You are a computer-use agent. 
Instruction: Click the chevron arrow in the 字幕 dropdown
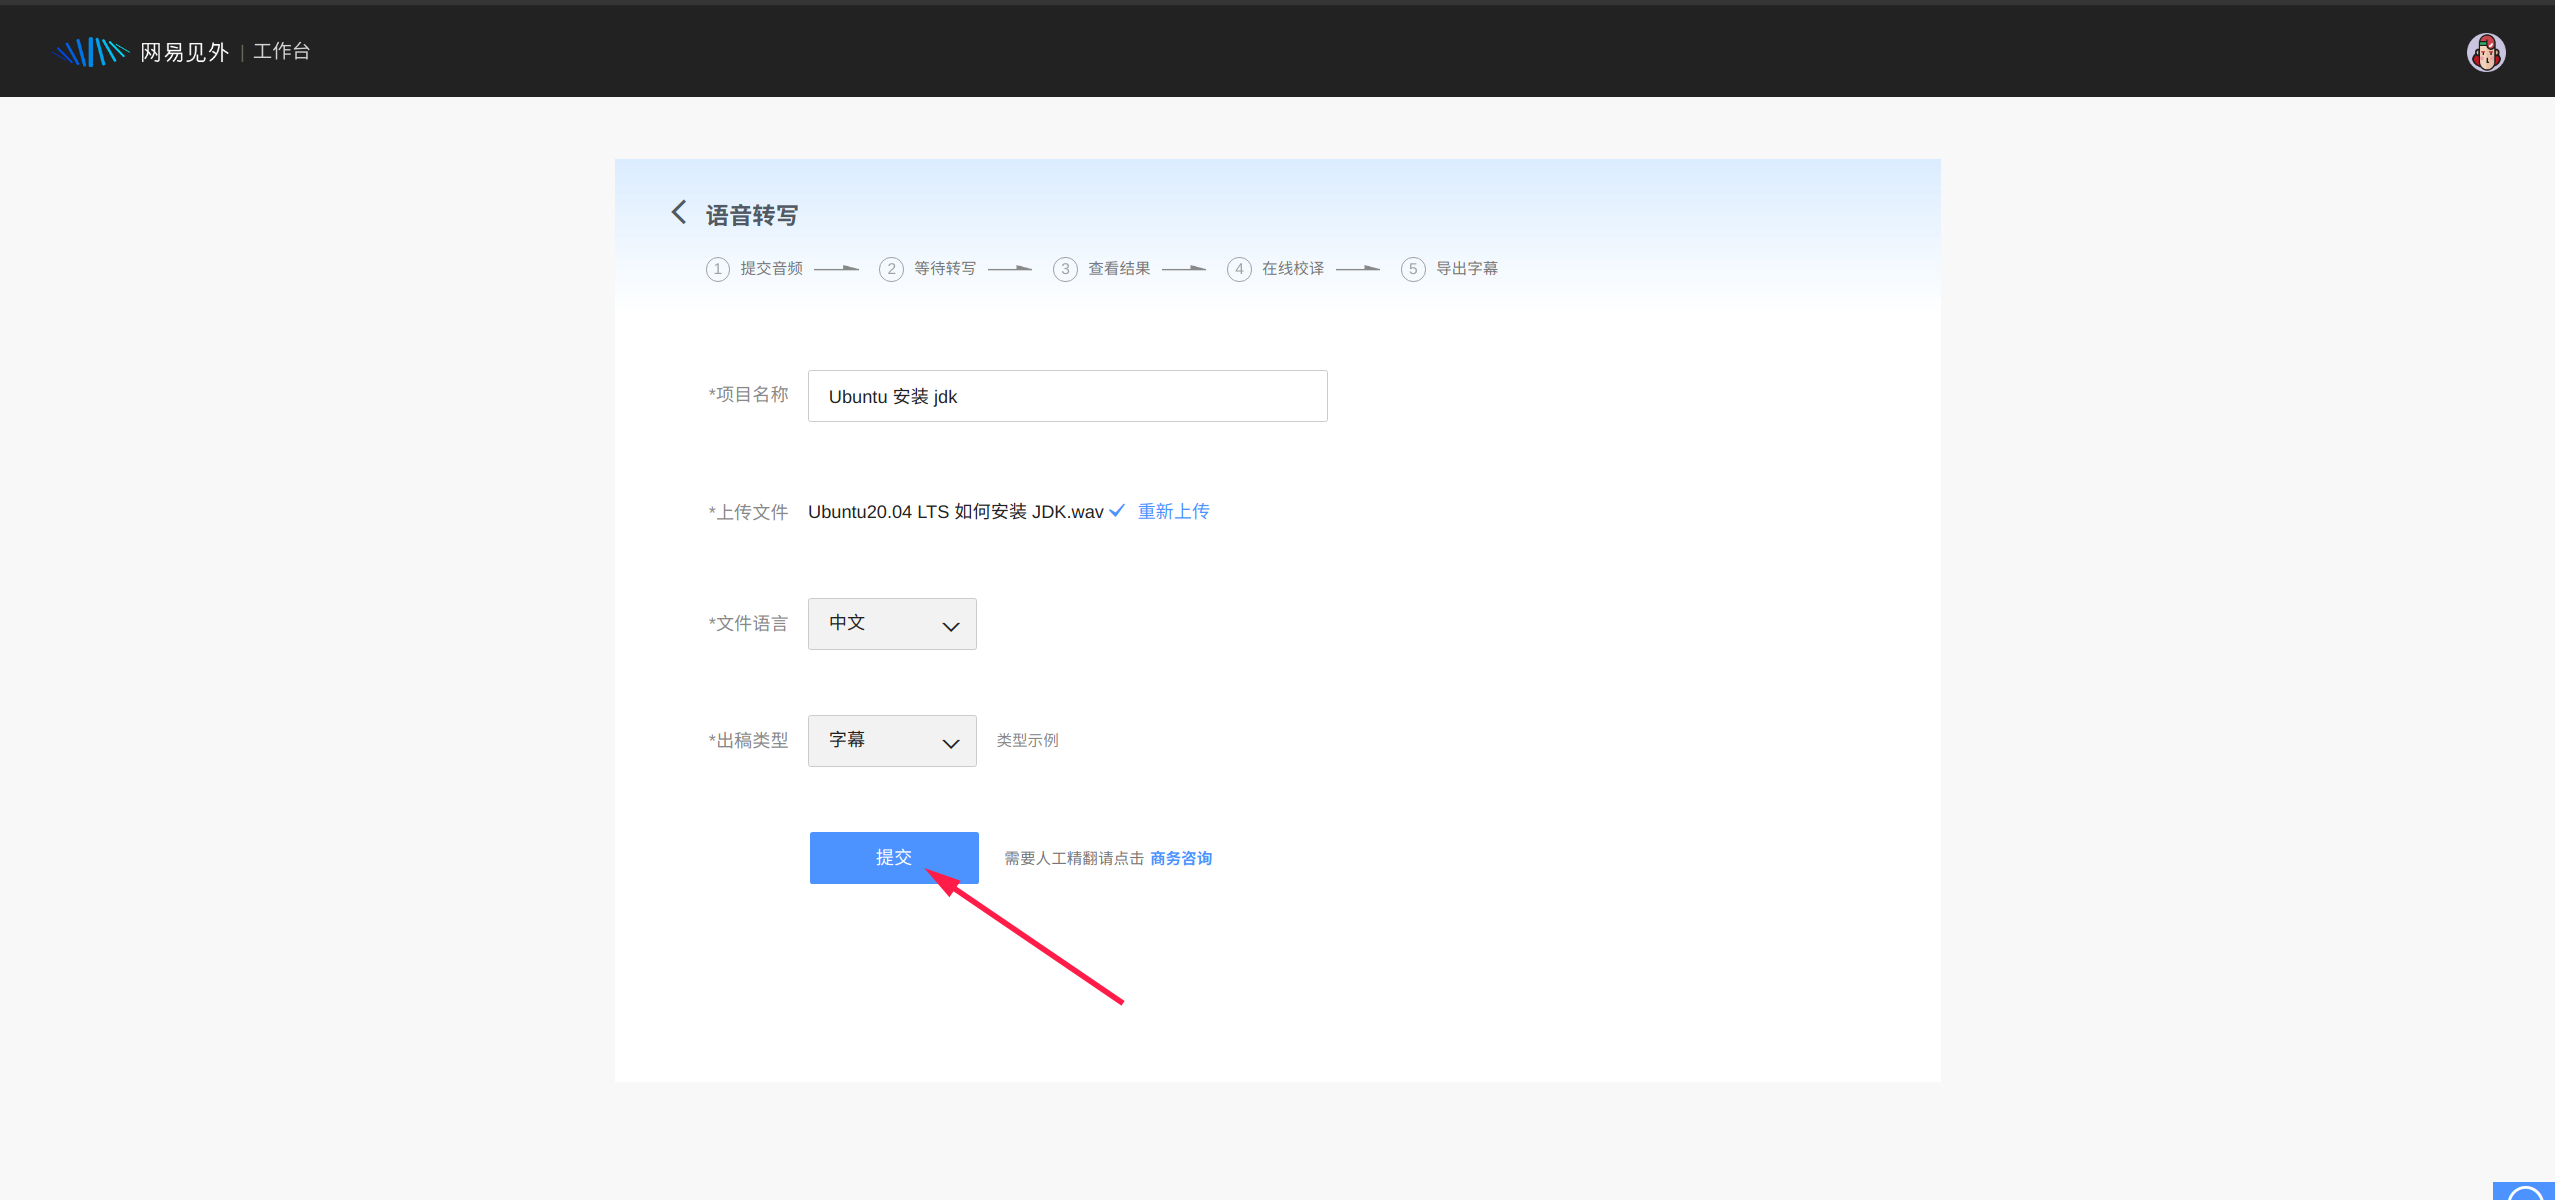(950, 743)
